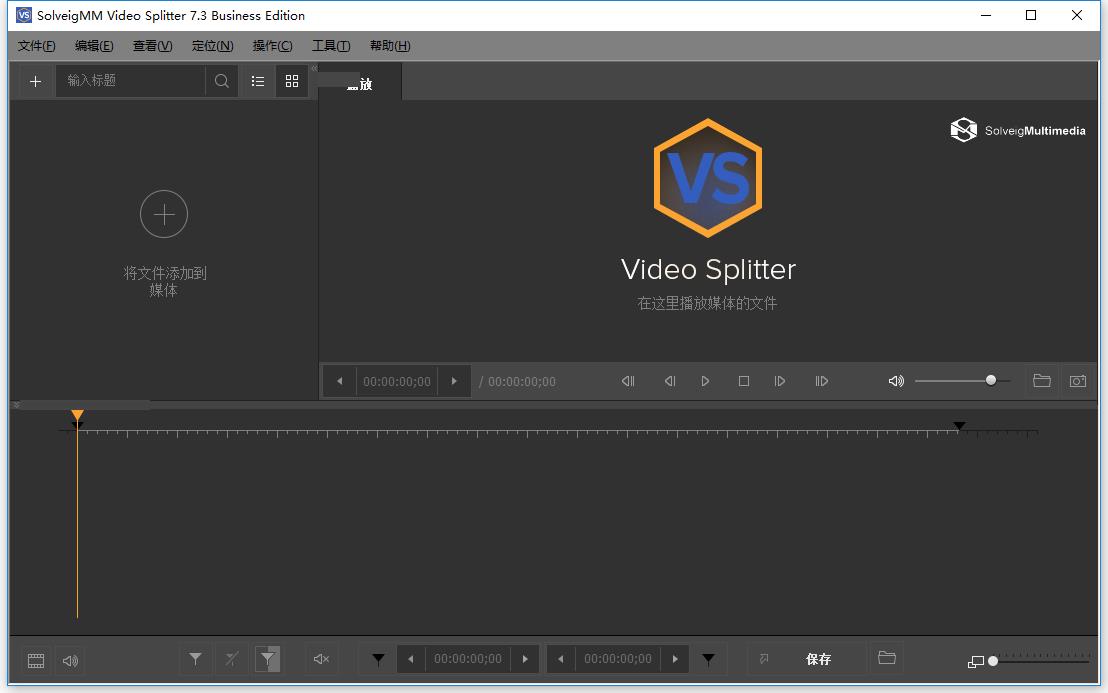Stop playback with stop button
This screenshot has width=1108, height=693.
(744, 381)
